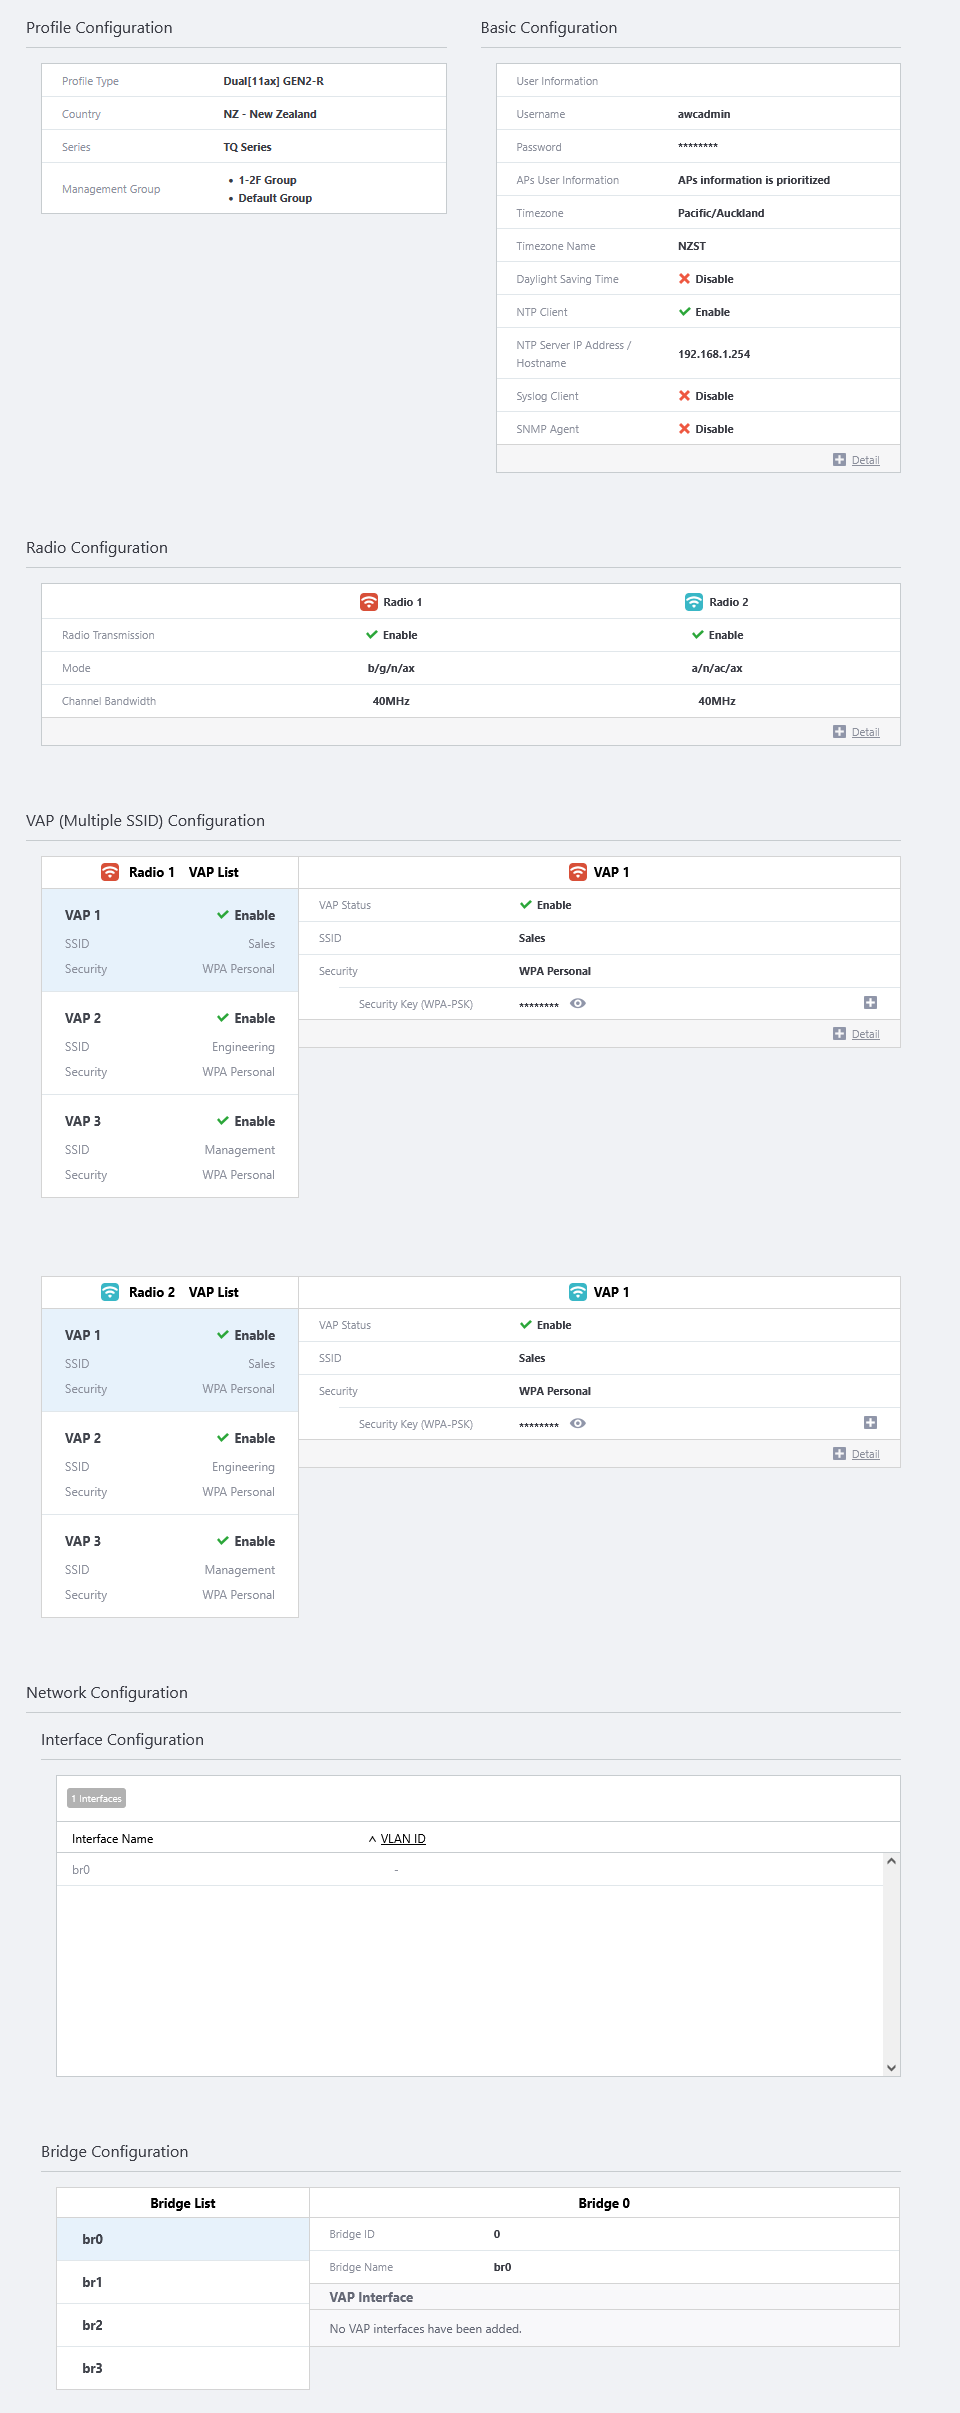Screen dimensions: 960x2413
Task: Click the br0 interface row
Action: pyautogui.click(x=470, y=1870)
